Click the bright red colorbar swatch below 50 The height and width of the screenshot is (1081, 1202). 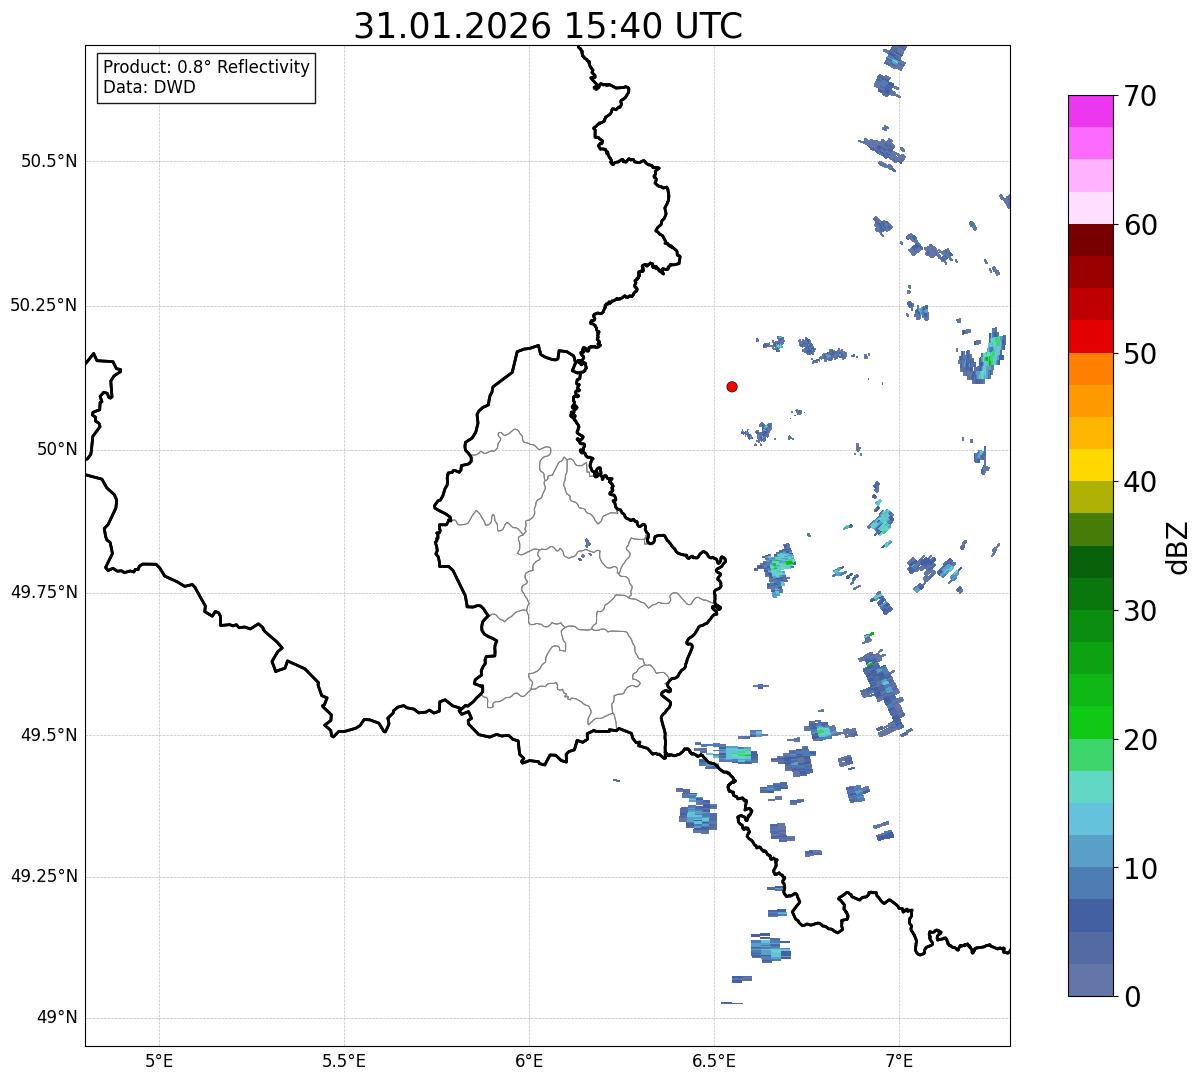coord(1090,336)
